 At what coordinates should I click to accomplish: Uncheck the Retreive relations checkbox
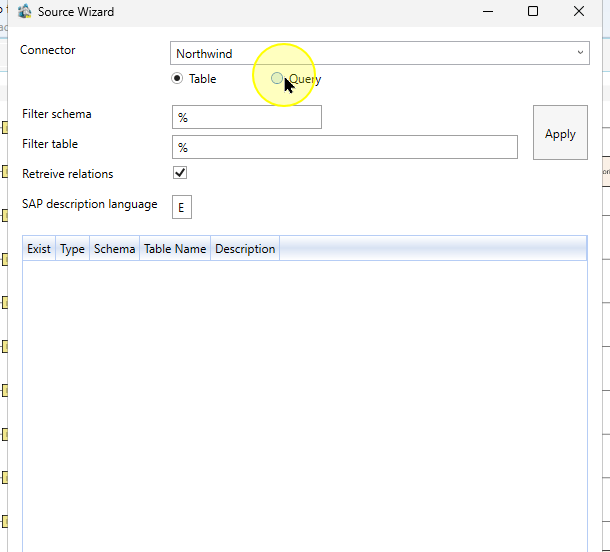[x=180, y=173]
